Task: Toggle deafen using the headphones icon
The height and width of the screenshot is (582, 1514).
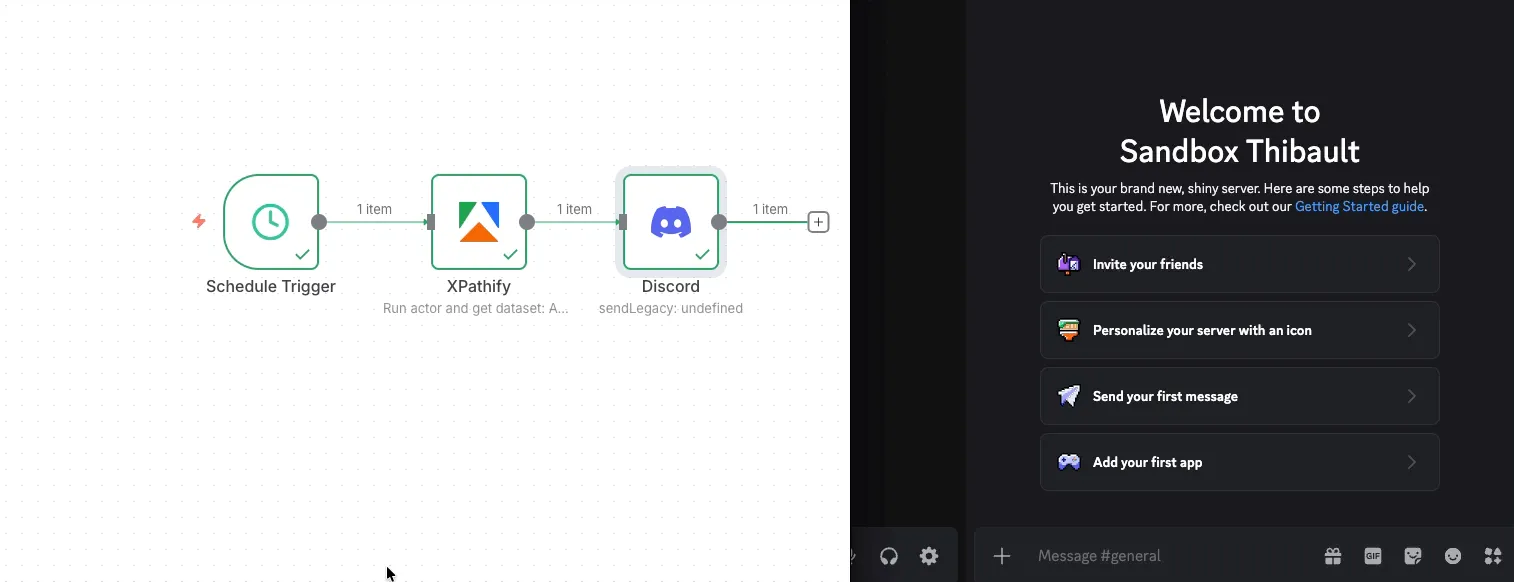Action: click(x=888, y=555)
